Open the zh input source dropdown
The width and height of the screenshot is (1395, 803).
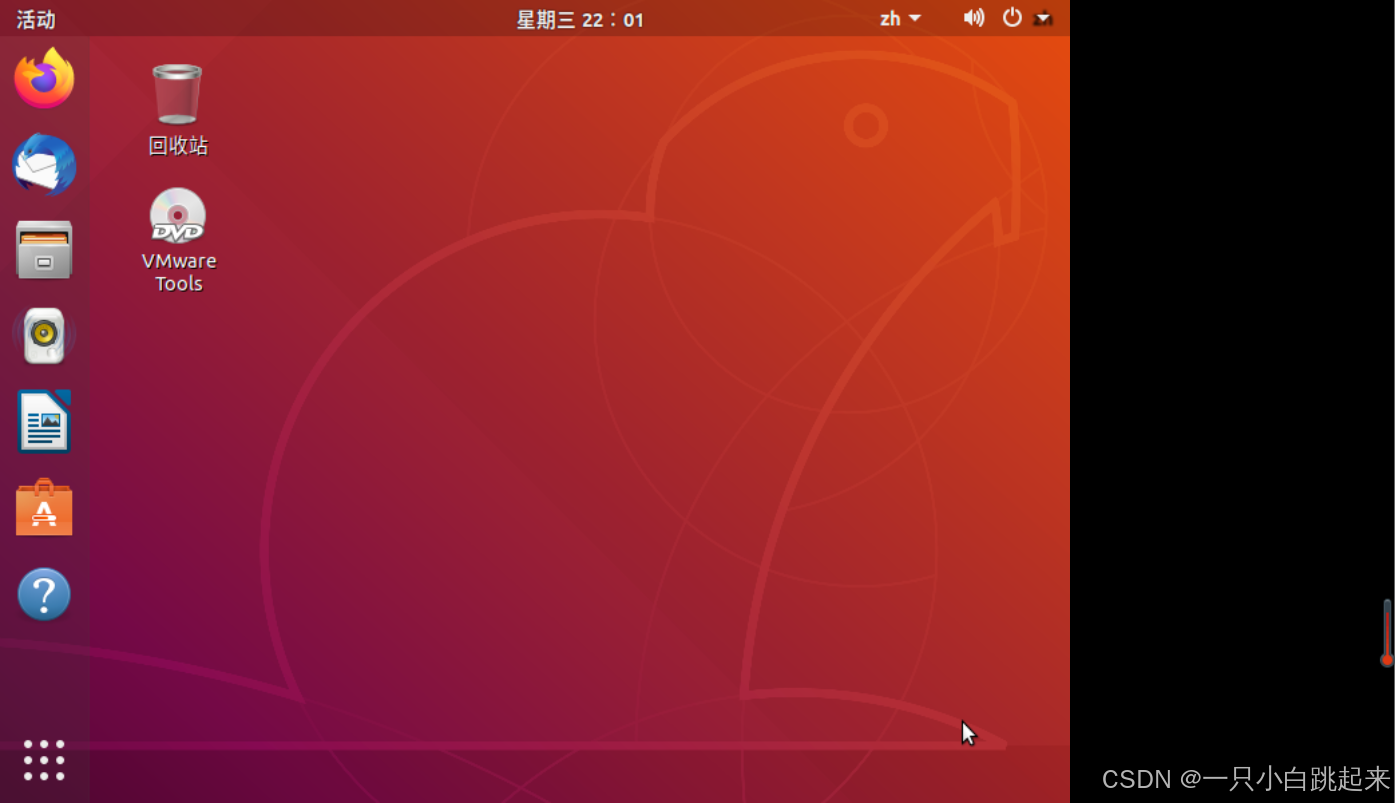[900, 18]
